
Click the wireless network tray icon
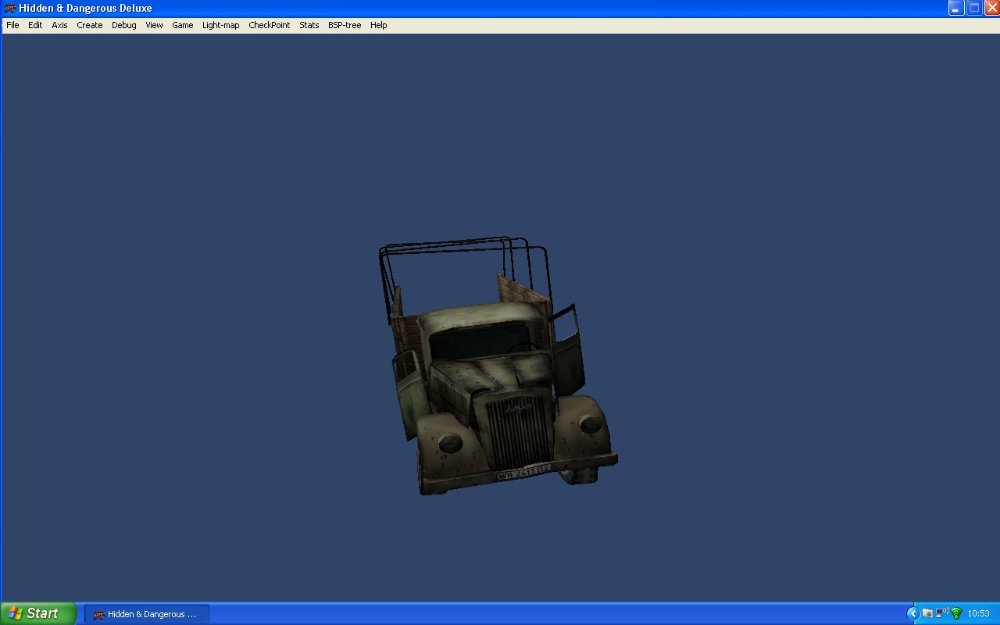(956, 614)
